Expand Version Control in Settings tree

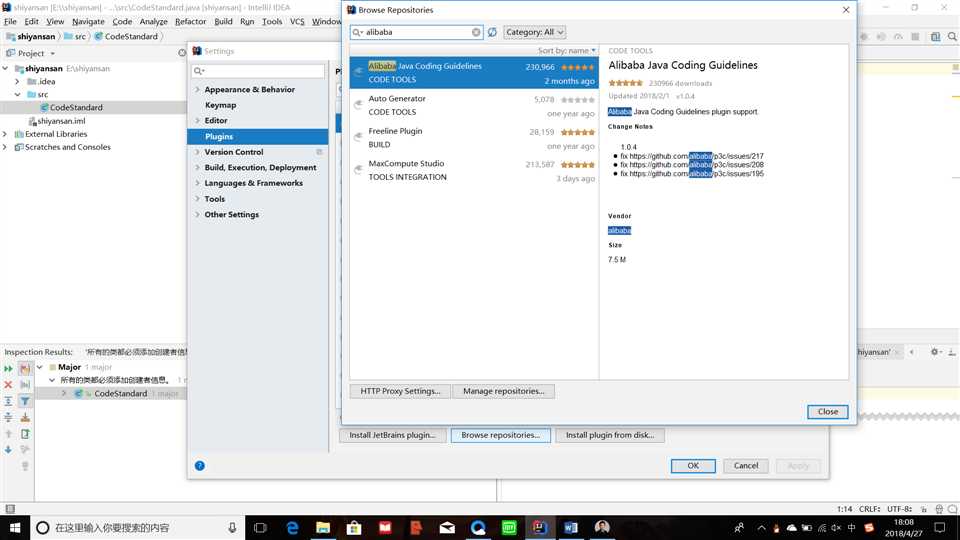coord(198,152)
